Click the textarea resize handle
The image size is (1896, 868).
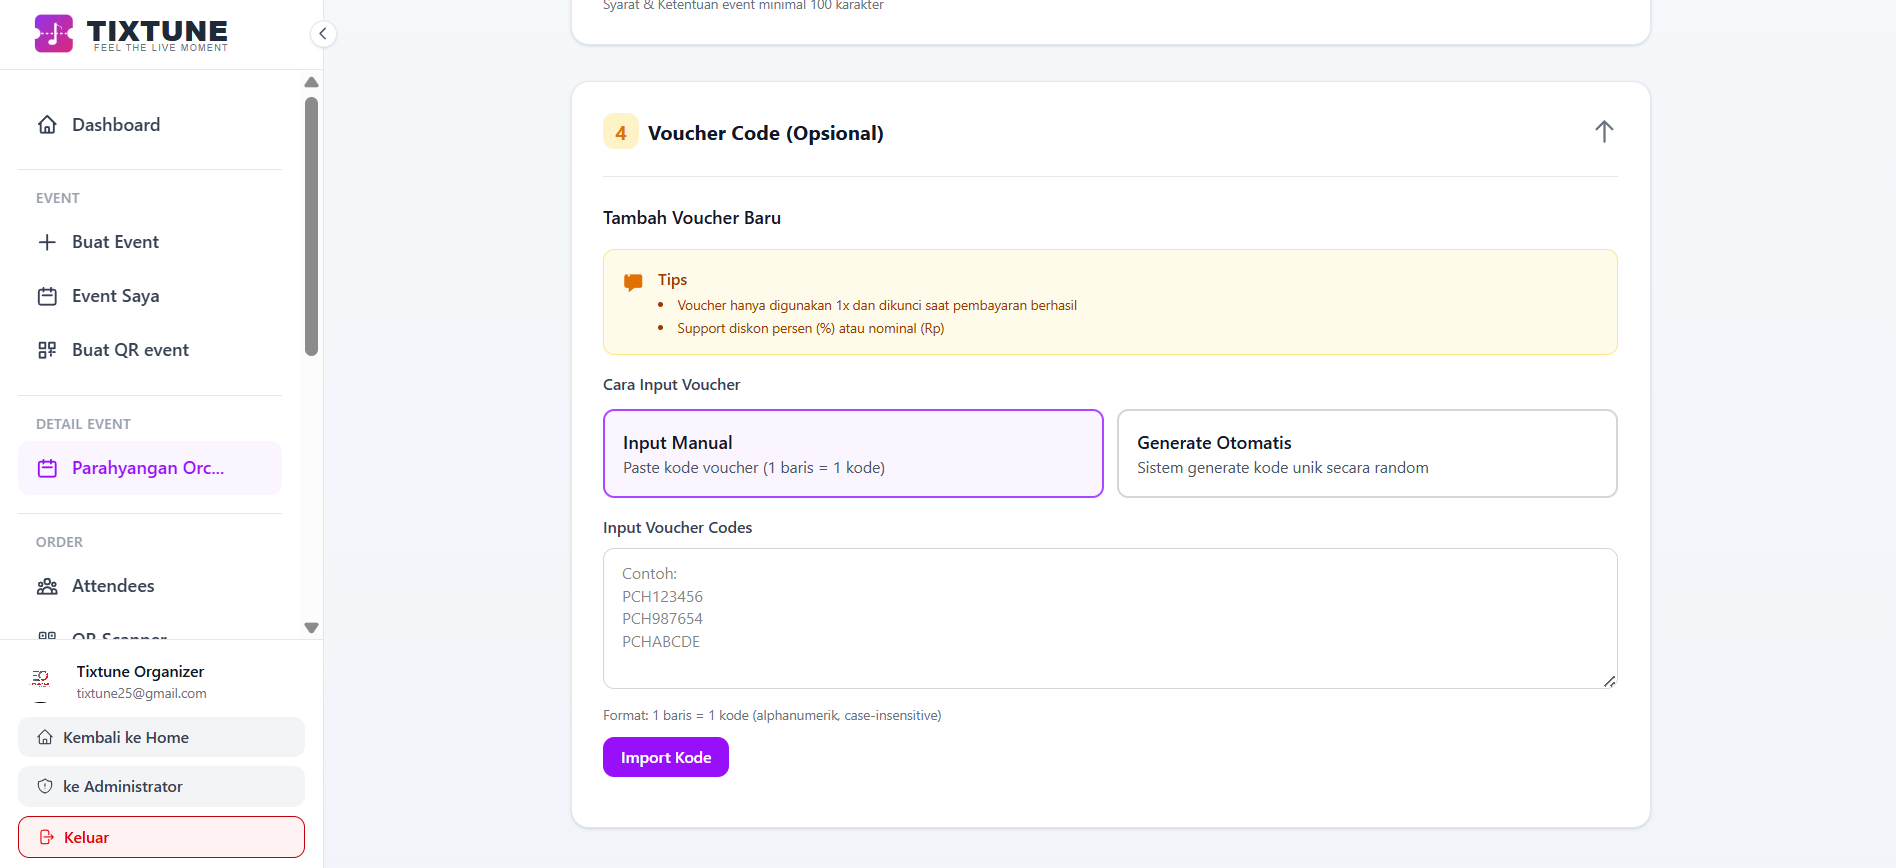tap(1609, 681)
